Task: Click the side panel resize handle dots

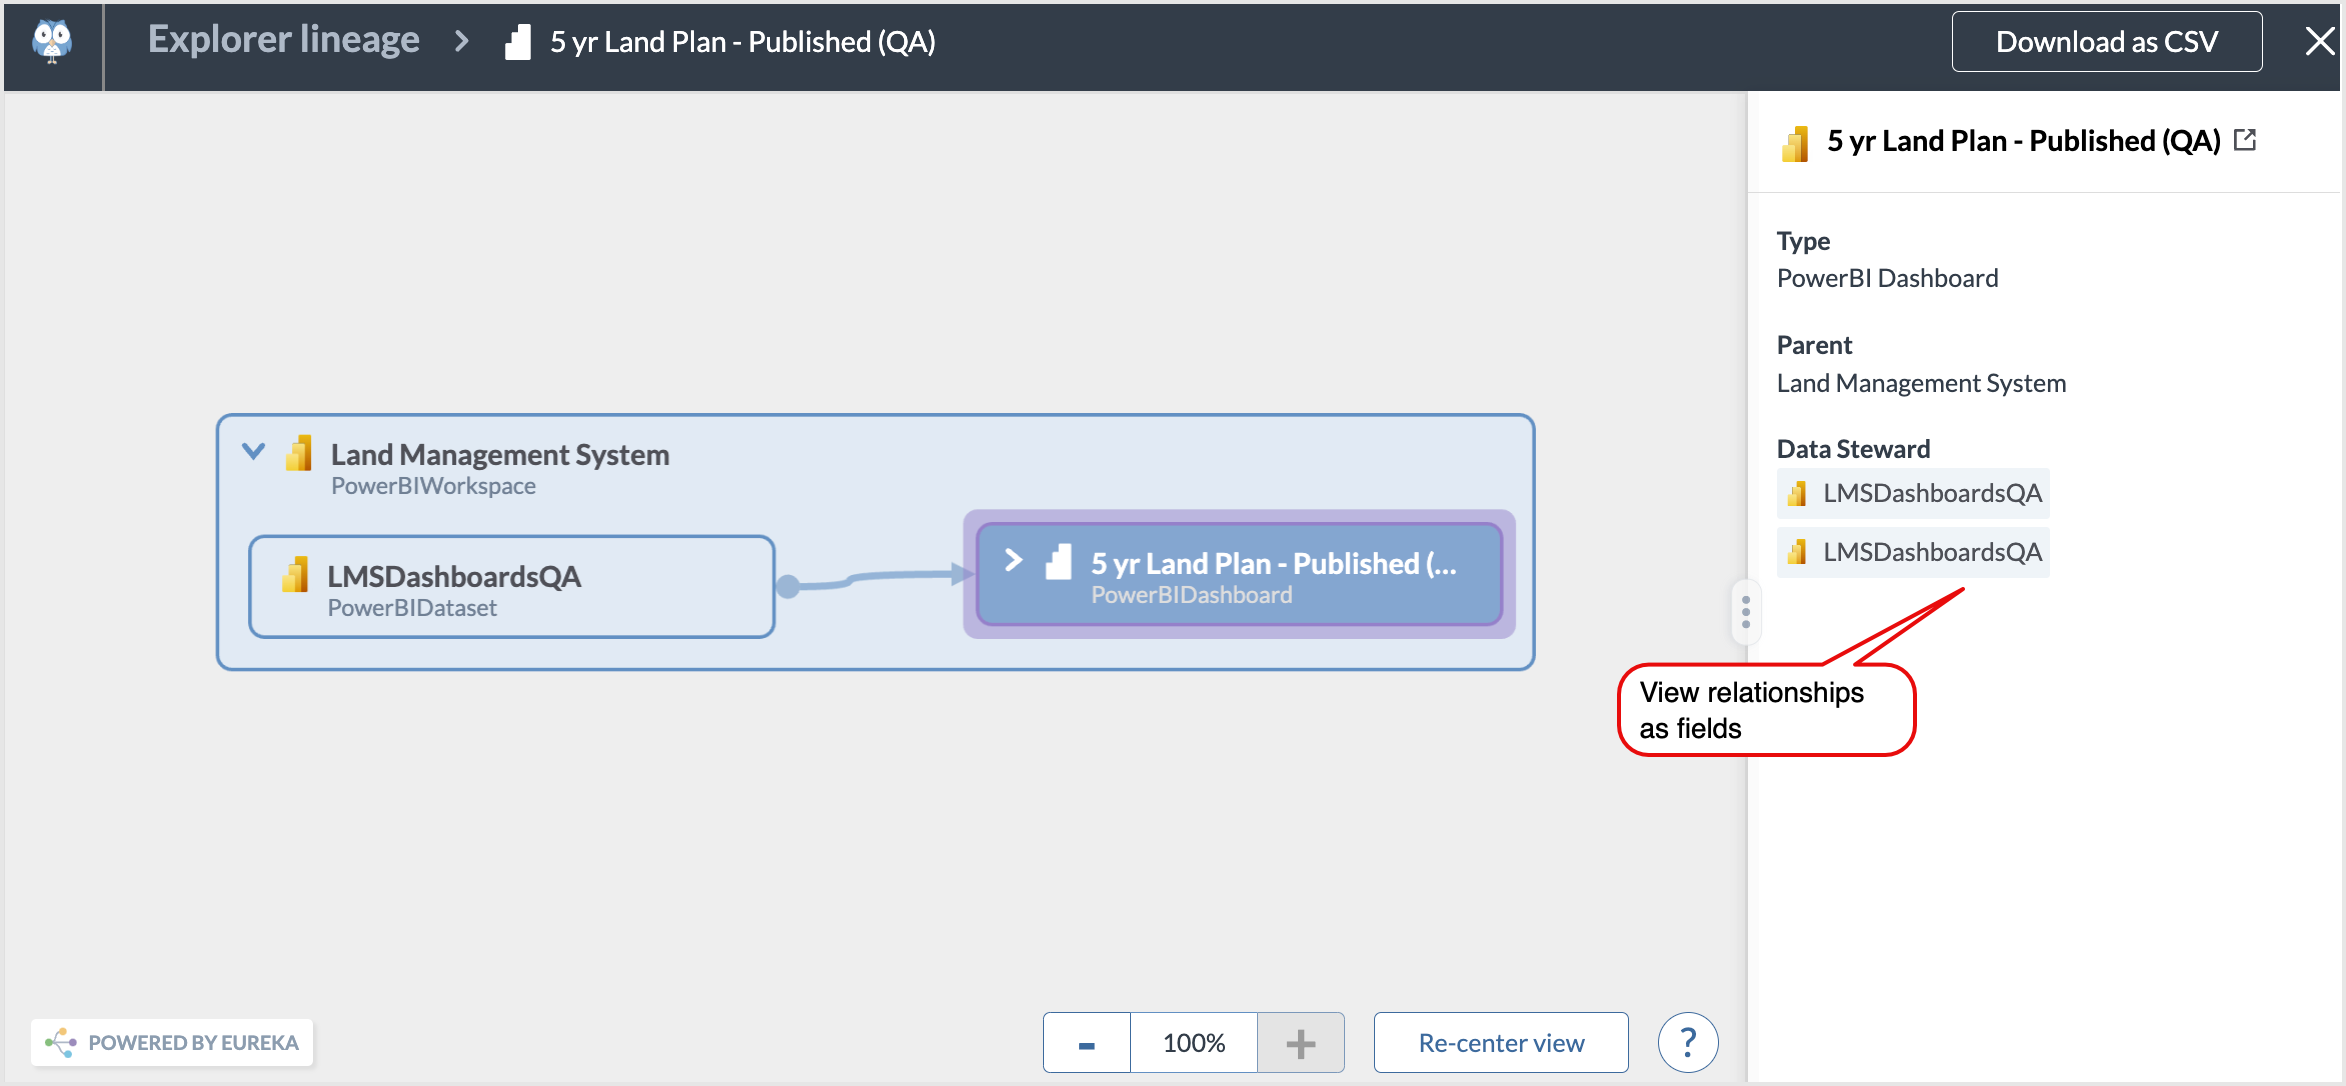Action: point(1746,612)
